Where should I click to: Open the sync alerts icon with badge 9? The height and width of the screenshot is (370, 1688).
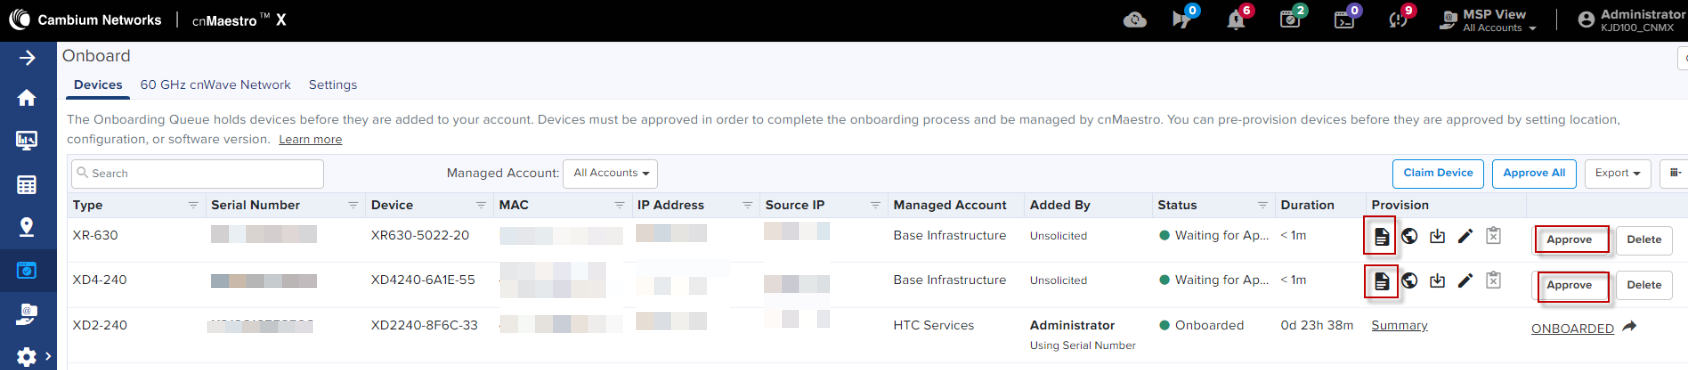tap(1399, 19)
